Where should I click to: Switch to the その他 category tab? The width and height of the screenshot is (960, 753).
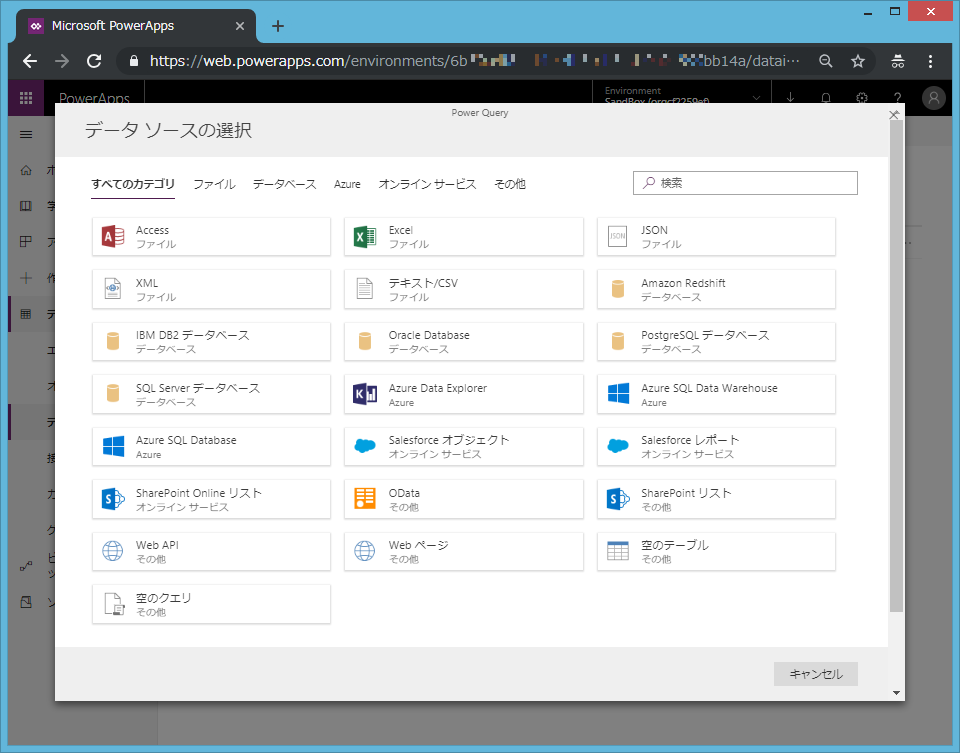[510, 184]
